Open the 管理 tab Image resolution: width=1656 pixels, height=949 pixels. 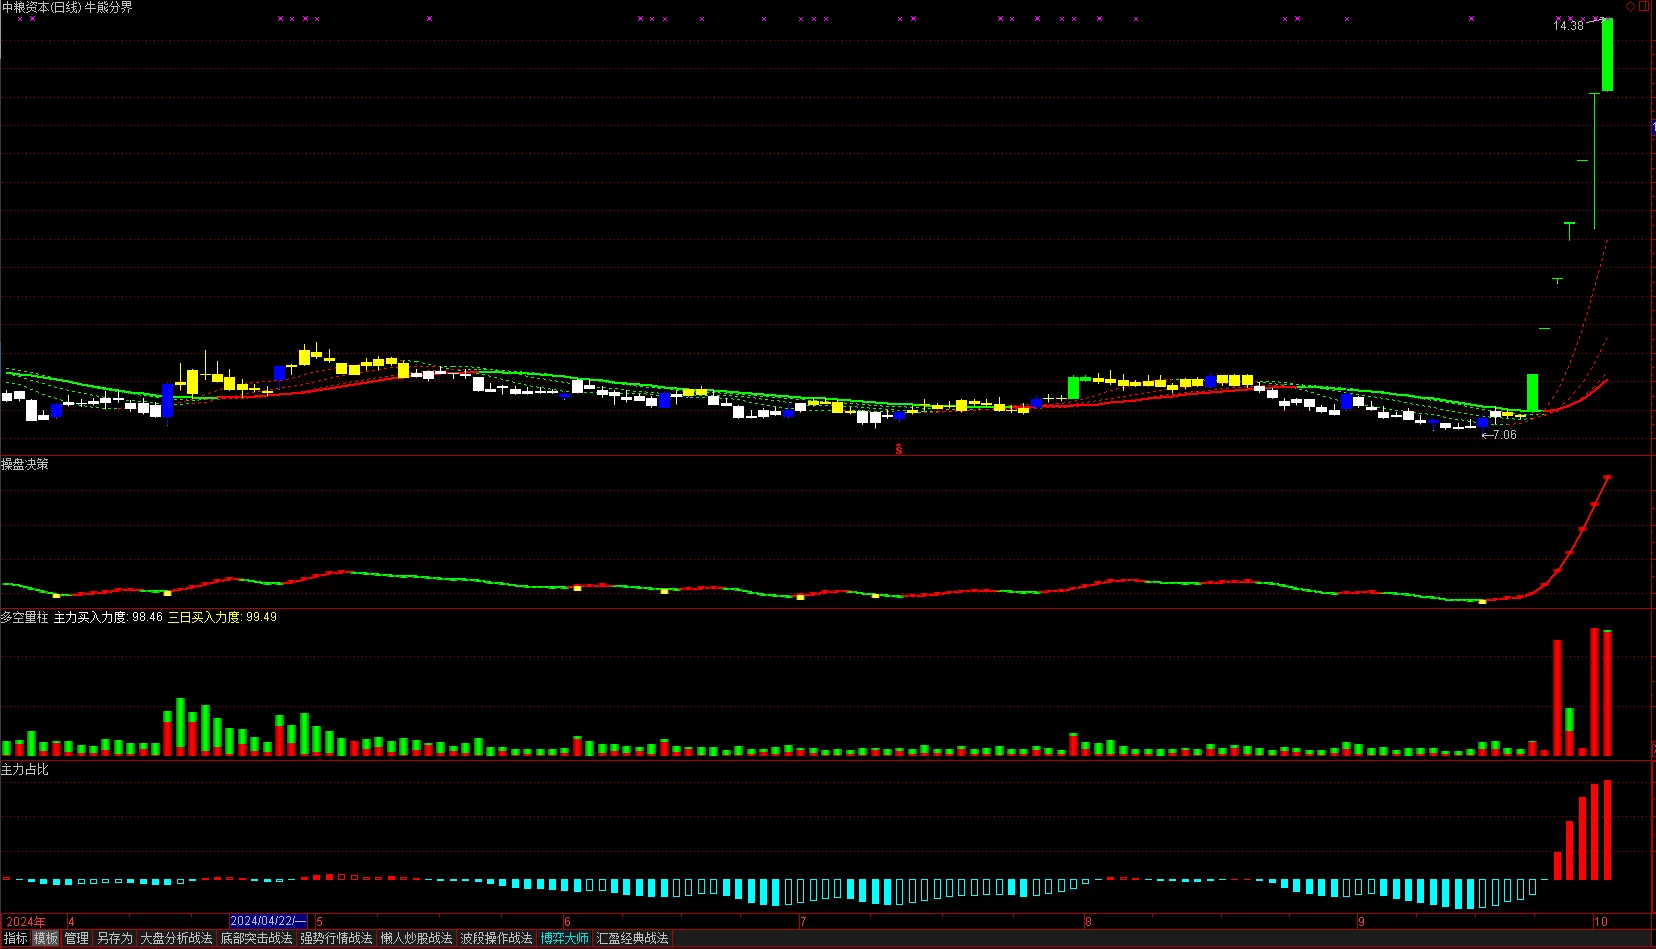tap(77, 938)
